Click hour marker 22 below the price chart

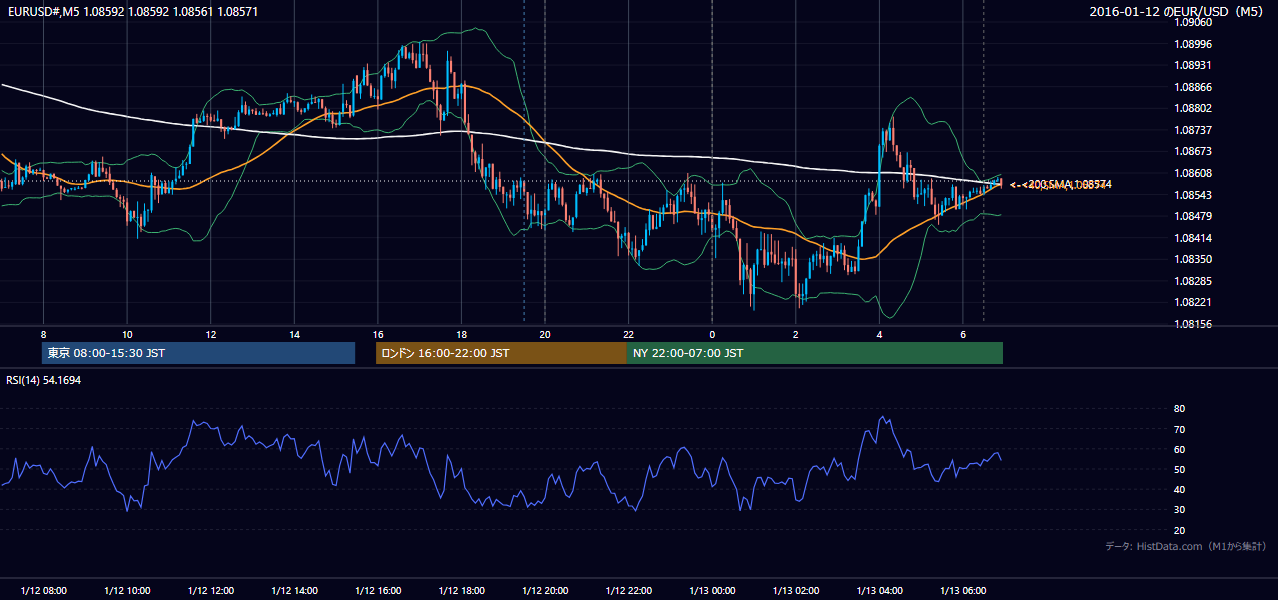pos(629,334)
